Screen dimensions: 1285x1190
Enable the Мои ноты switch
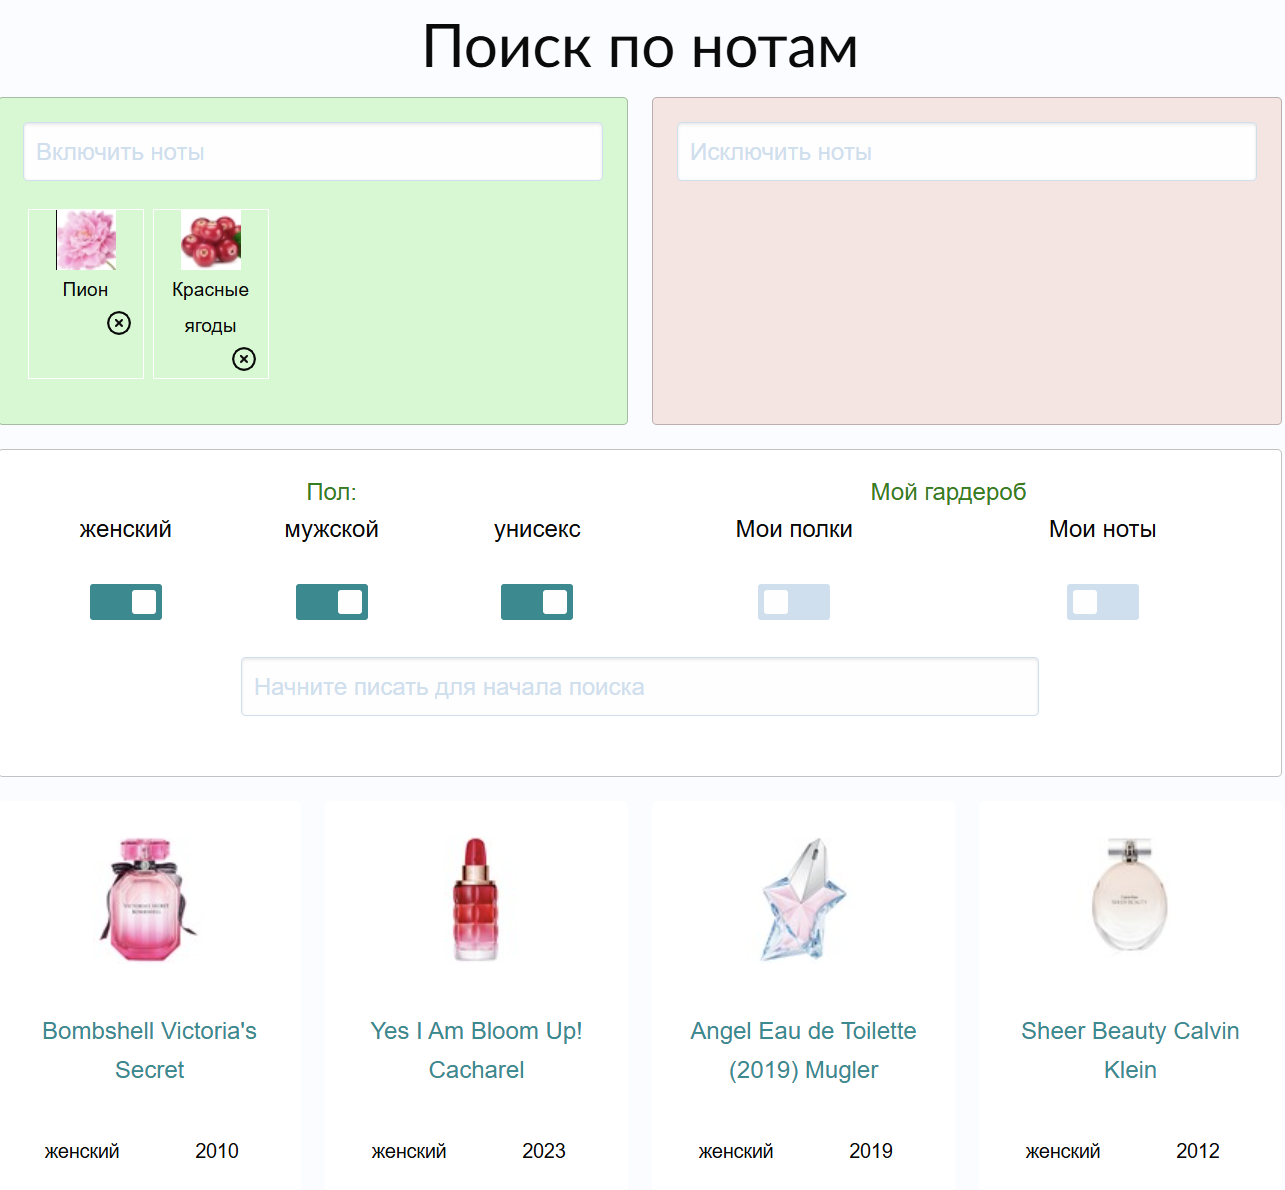click(x=1103, y=602)
